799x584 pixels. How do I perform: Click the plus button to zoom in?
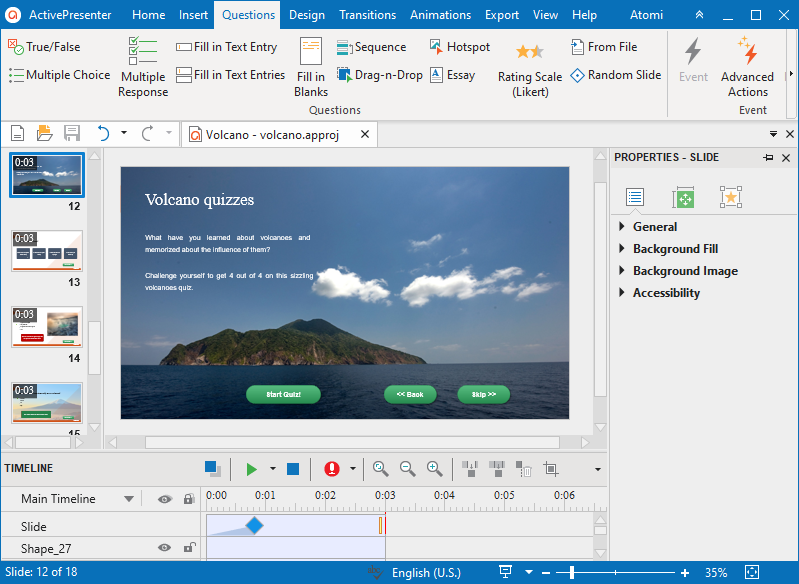click(x=685, y=573)
